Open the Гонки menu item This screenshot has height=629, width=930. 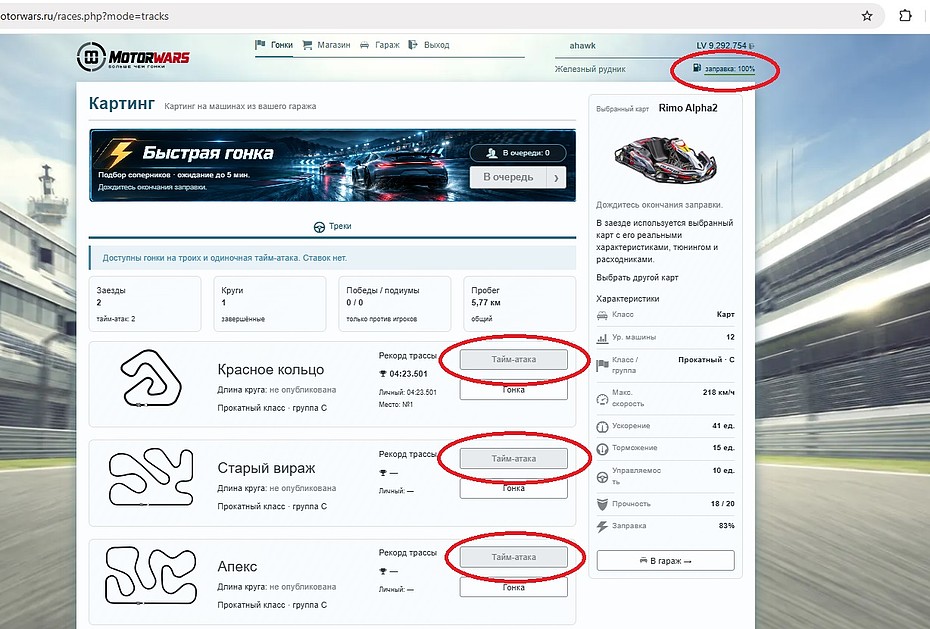pyautogui.click(x=274, y=45)
